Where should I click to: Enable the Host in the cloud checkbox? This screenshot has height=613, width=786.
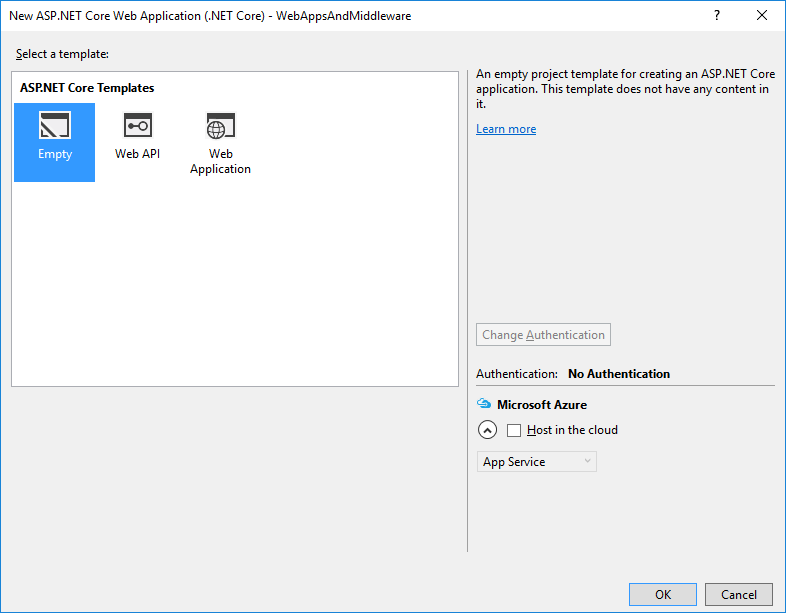click(514, 430)
